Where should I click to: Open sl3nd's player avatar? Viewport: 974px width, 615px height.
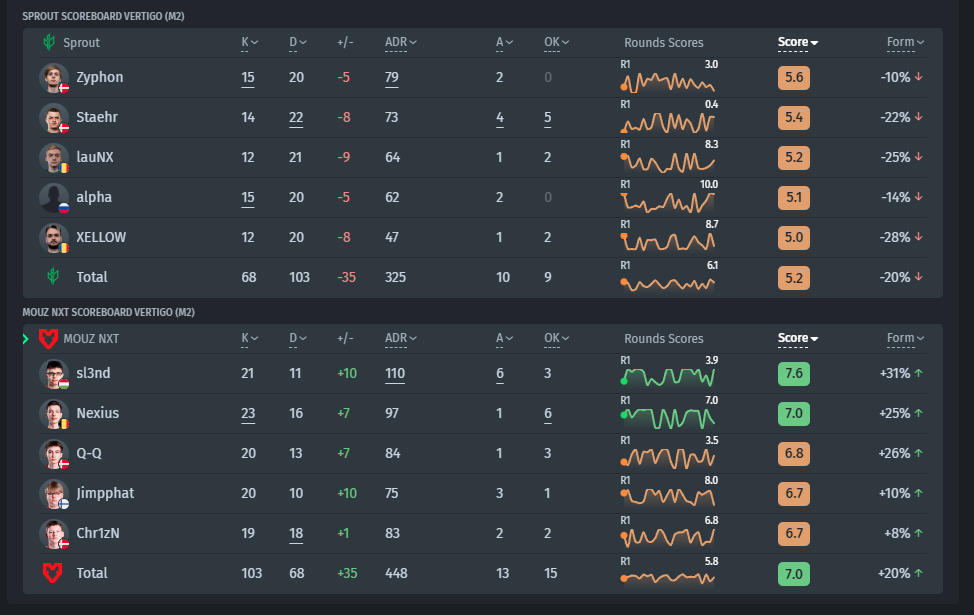tap(54, 374)
